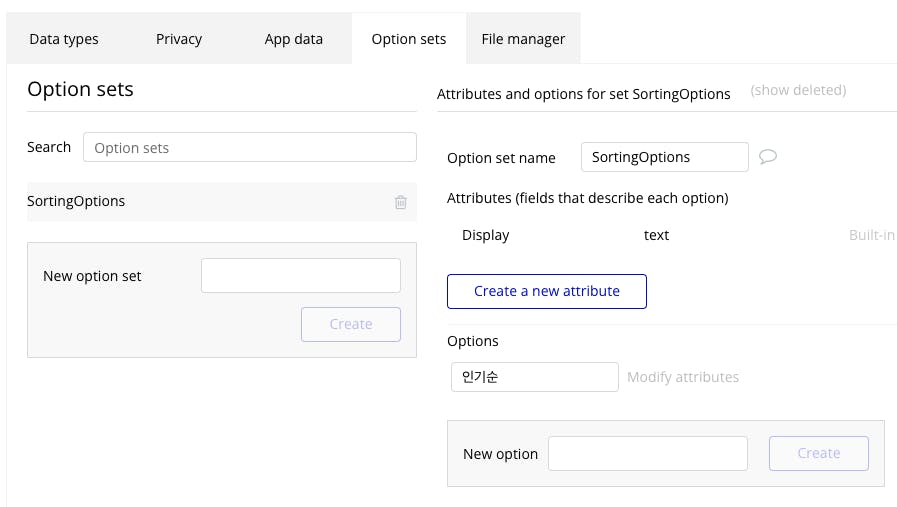The width and height of the screenshot is (897, 507).
Task: Open Modify attributes for 인기순 option
Action: 683,377
